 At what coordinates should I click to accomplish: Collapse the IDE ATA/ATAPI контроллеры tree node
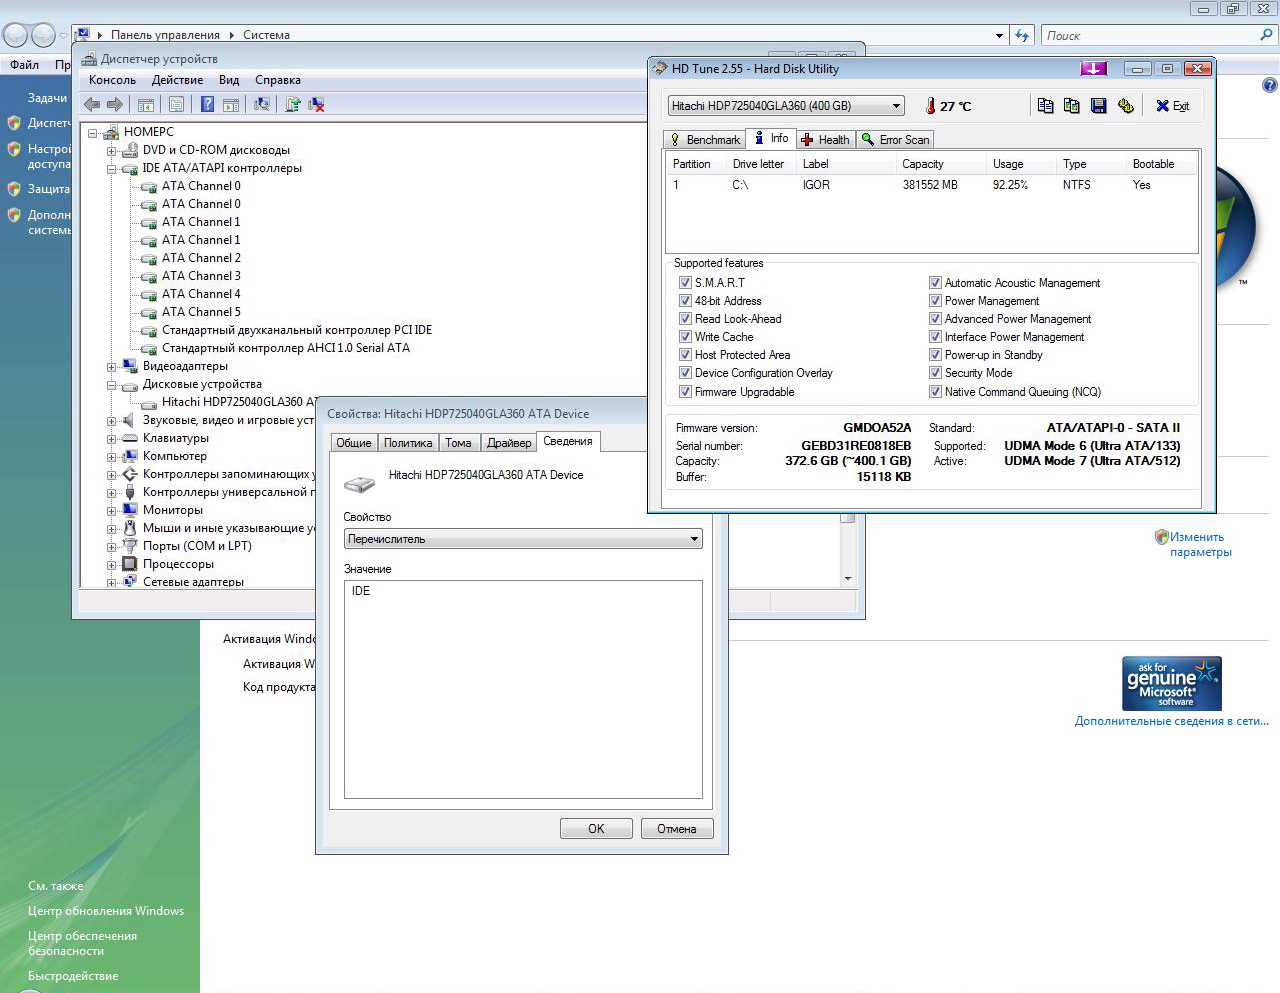[112, 169]
